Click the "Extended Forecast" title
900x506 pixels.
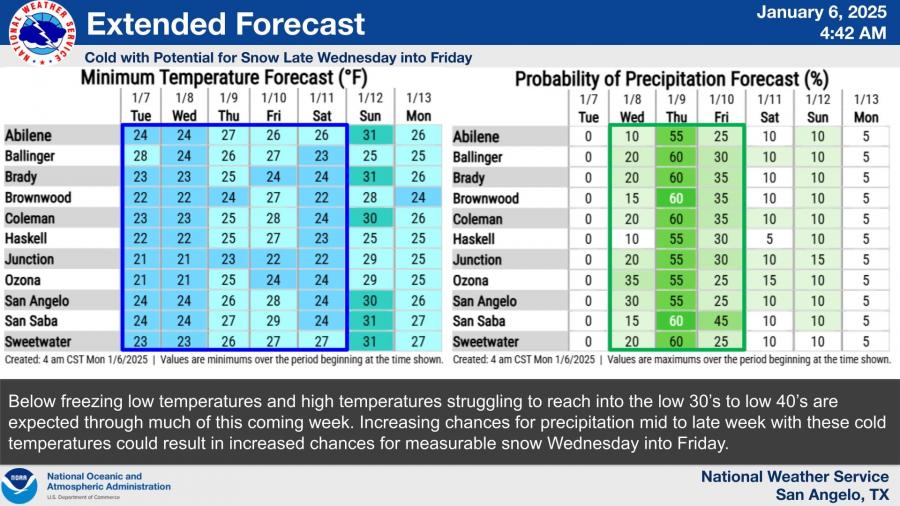pos(233,25)
